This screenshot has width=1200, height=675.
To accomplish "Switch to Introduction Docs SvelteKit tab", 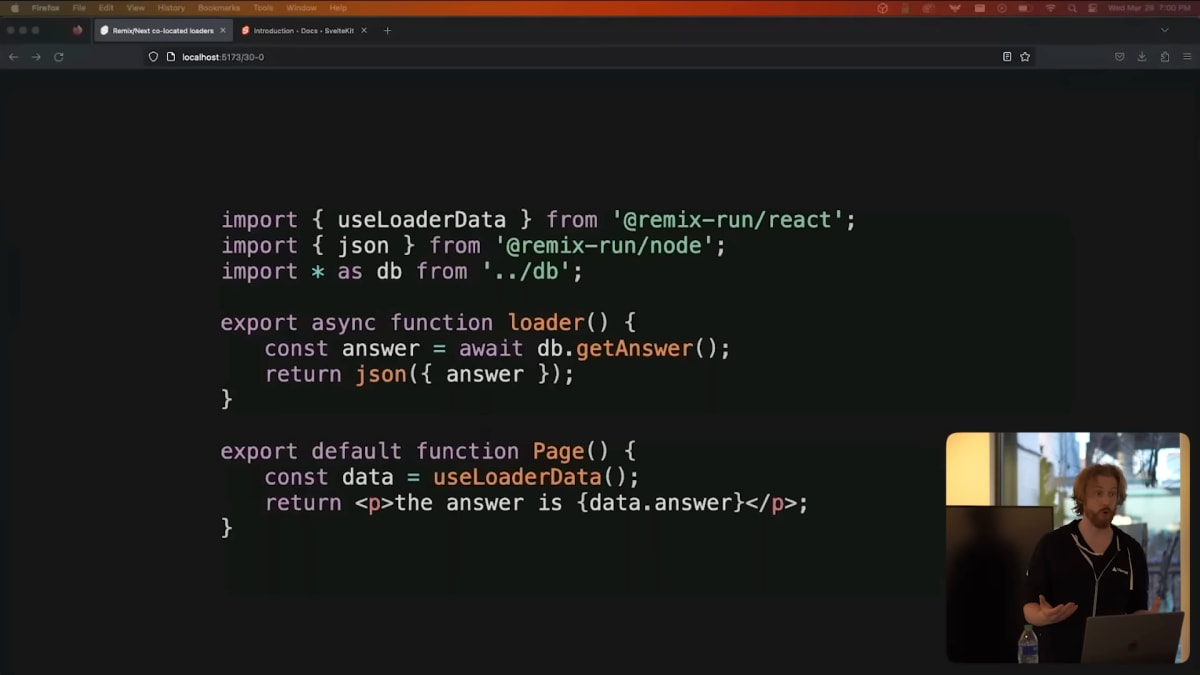I will tap(304, 31).
